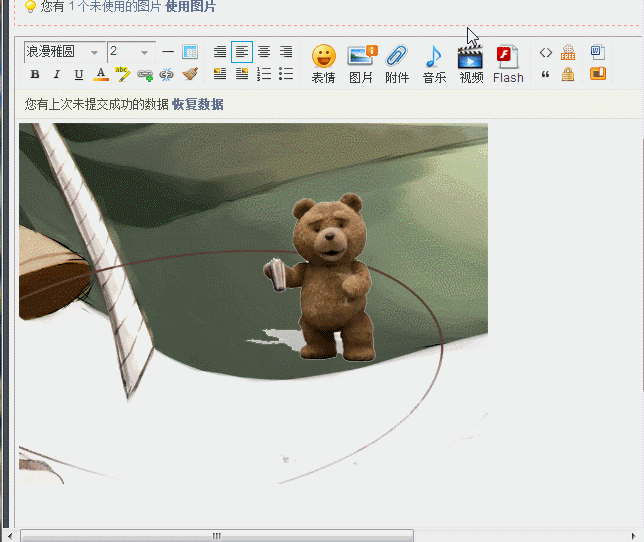The width and height of the screenshot is (644, 542).
Task: Float the image left with text wrap
Action: point(220,74)
